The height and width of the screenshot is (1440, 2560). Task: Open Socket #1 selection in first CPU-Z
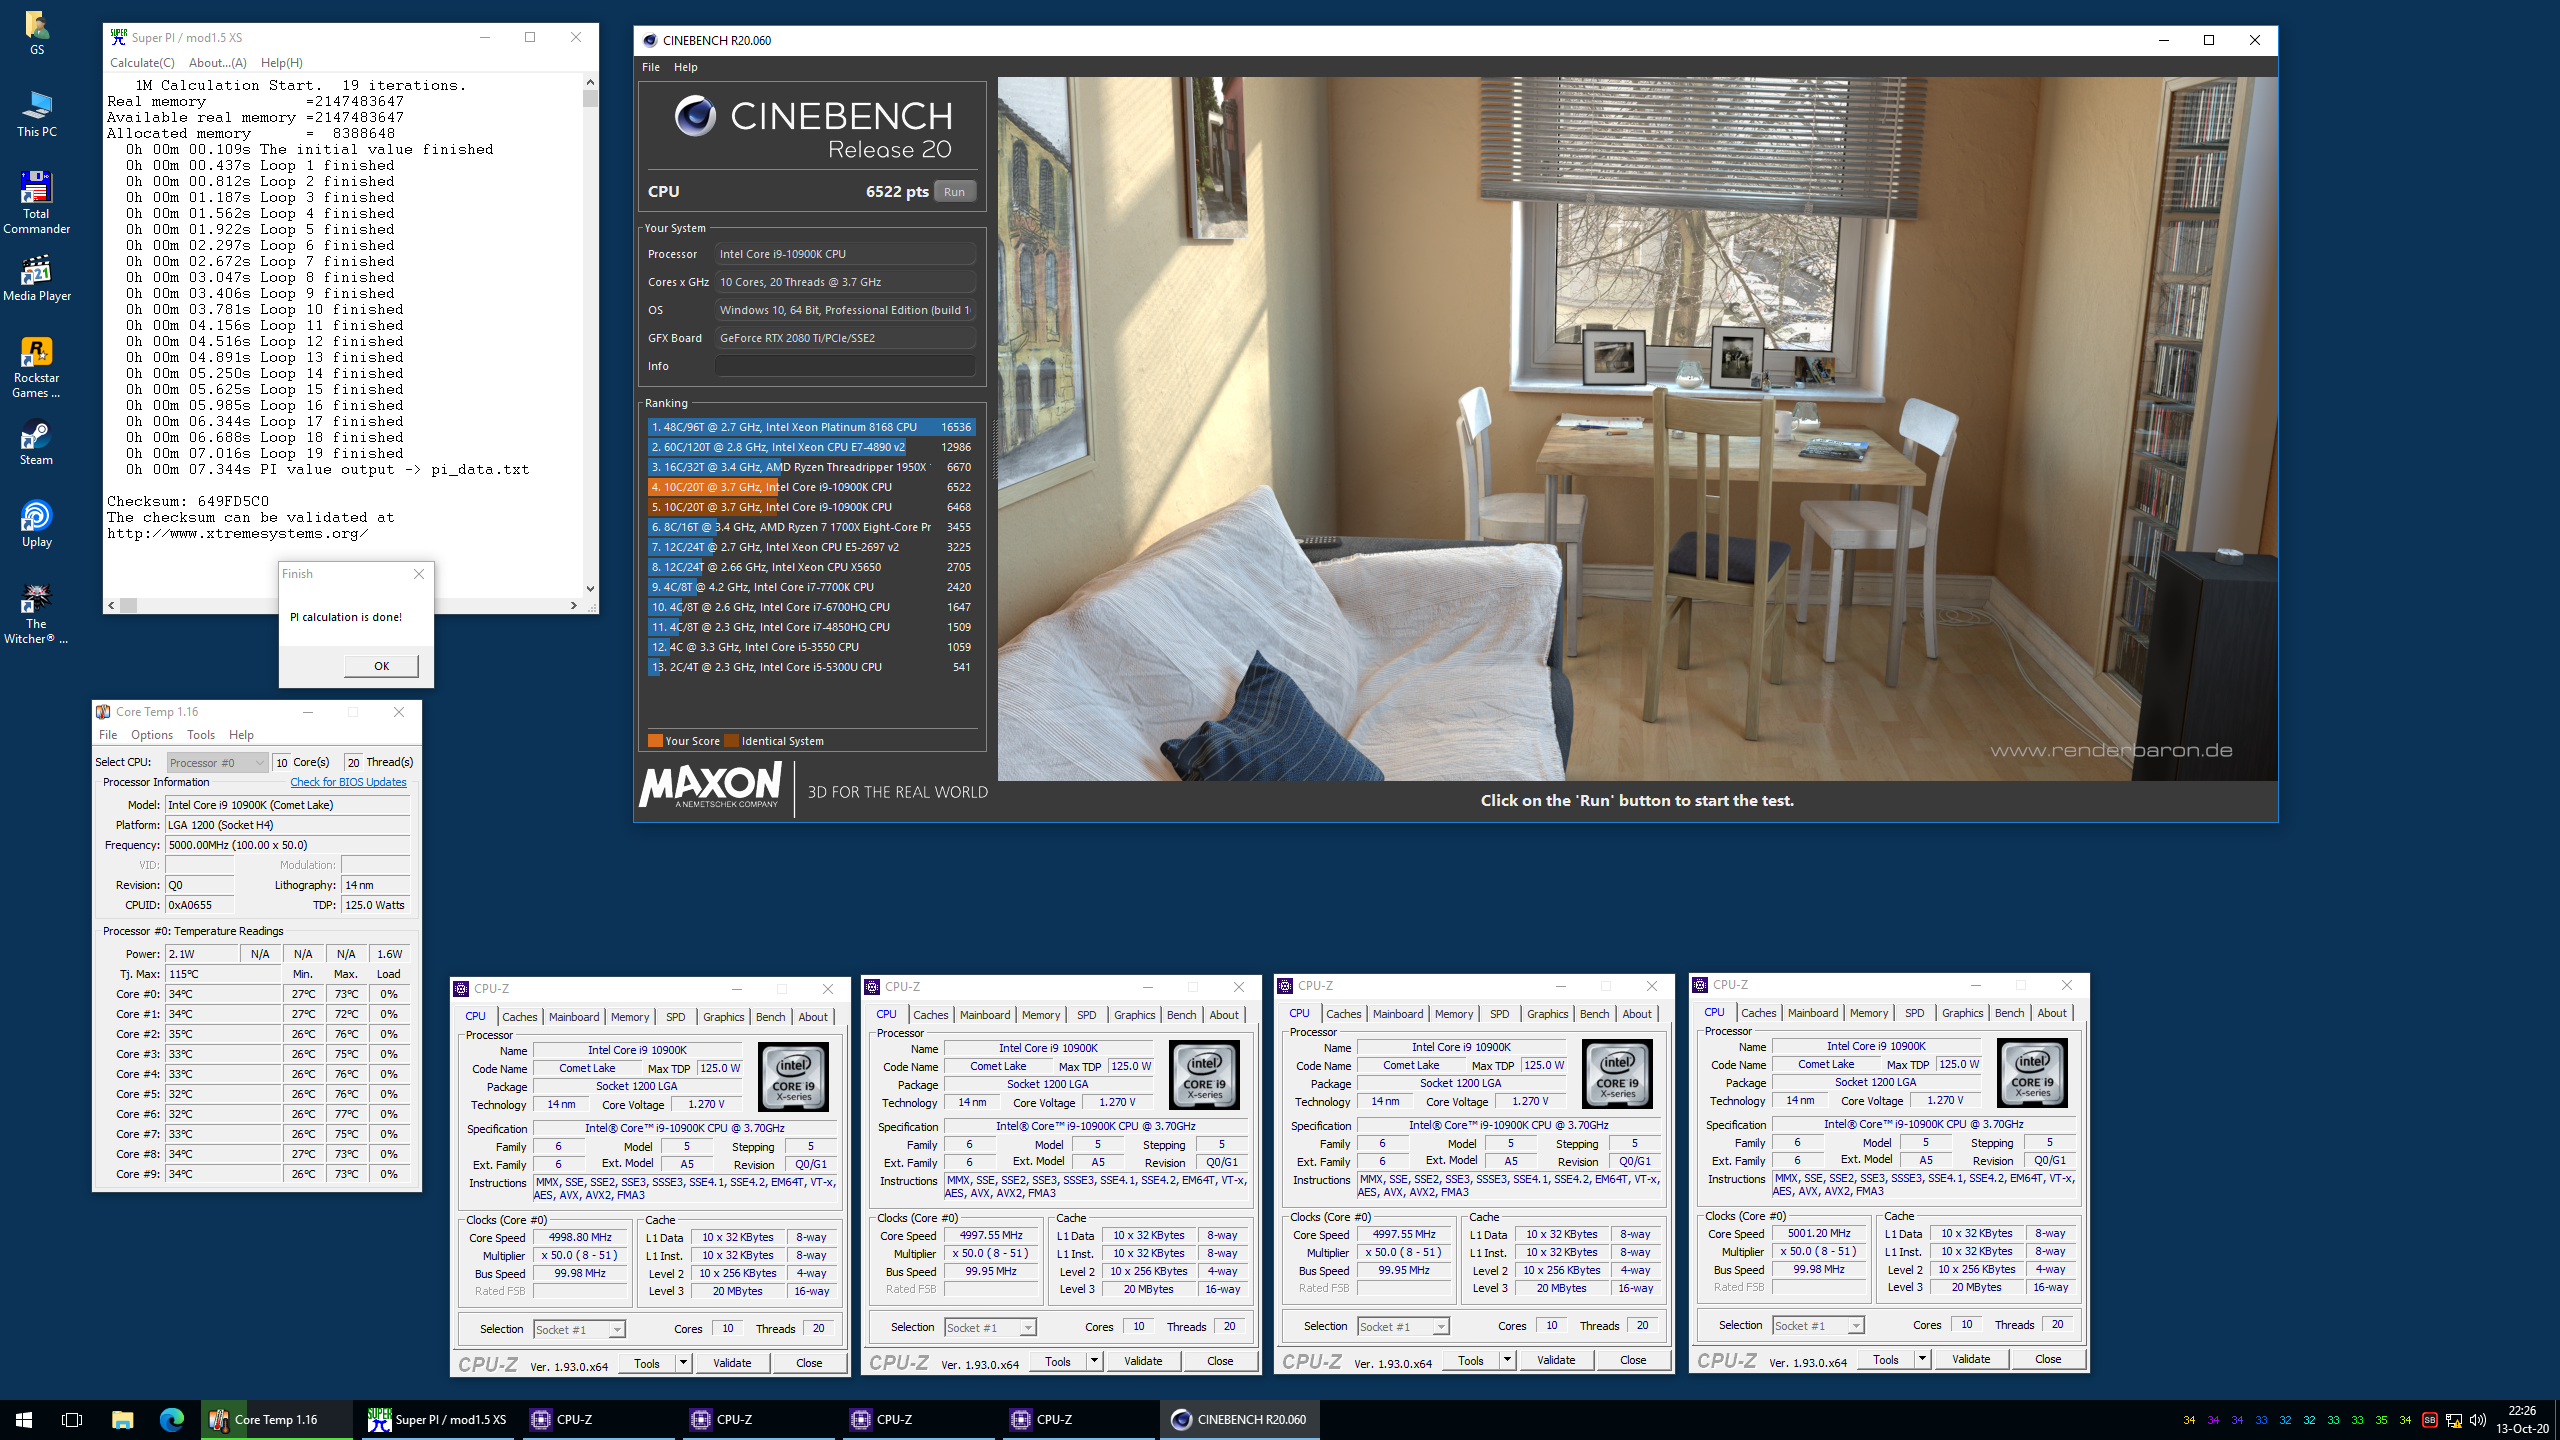[x=579, y=1329]
